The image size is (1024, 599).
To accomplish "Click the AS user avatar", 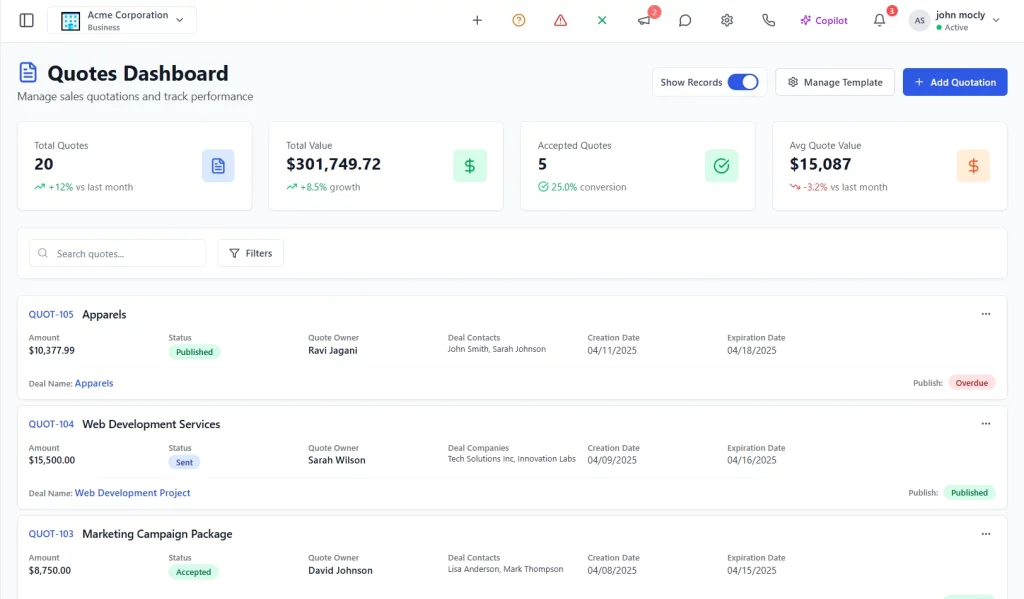I will [920, 20].
